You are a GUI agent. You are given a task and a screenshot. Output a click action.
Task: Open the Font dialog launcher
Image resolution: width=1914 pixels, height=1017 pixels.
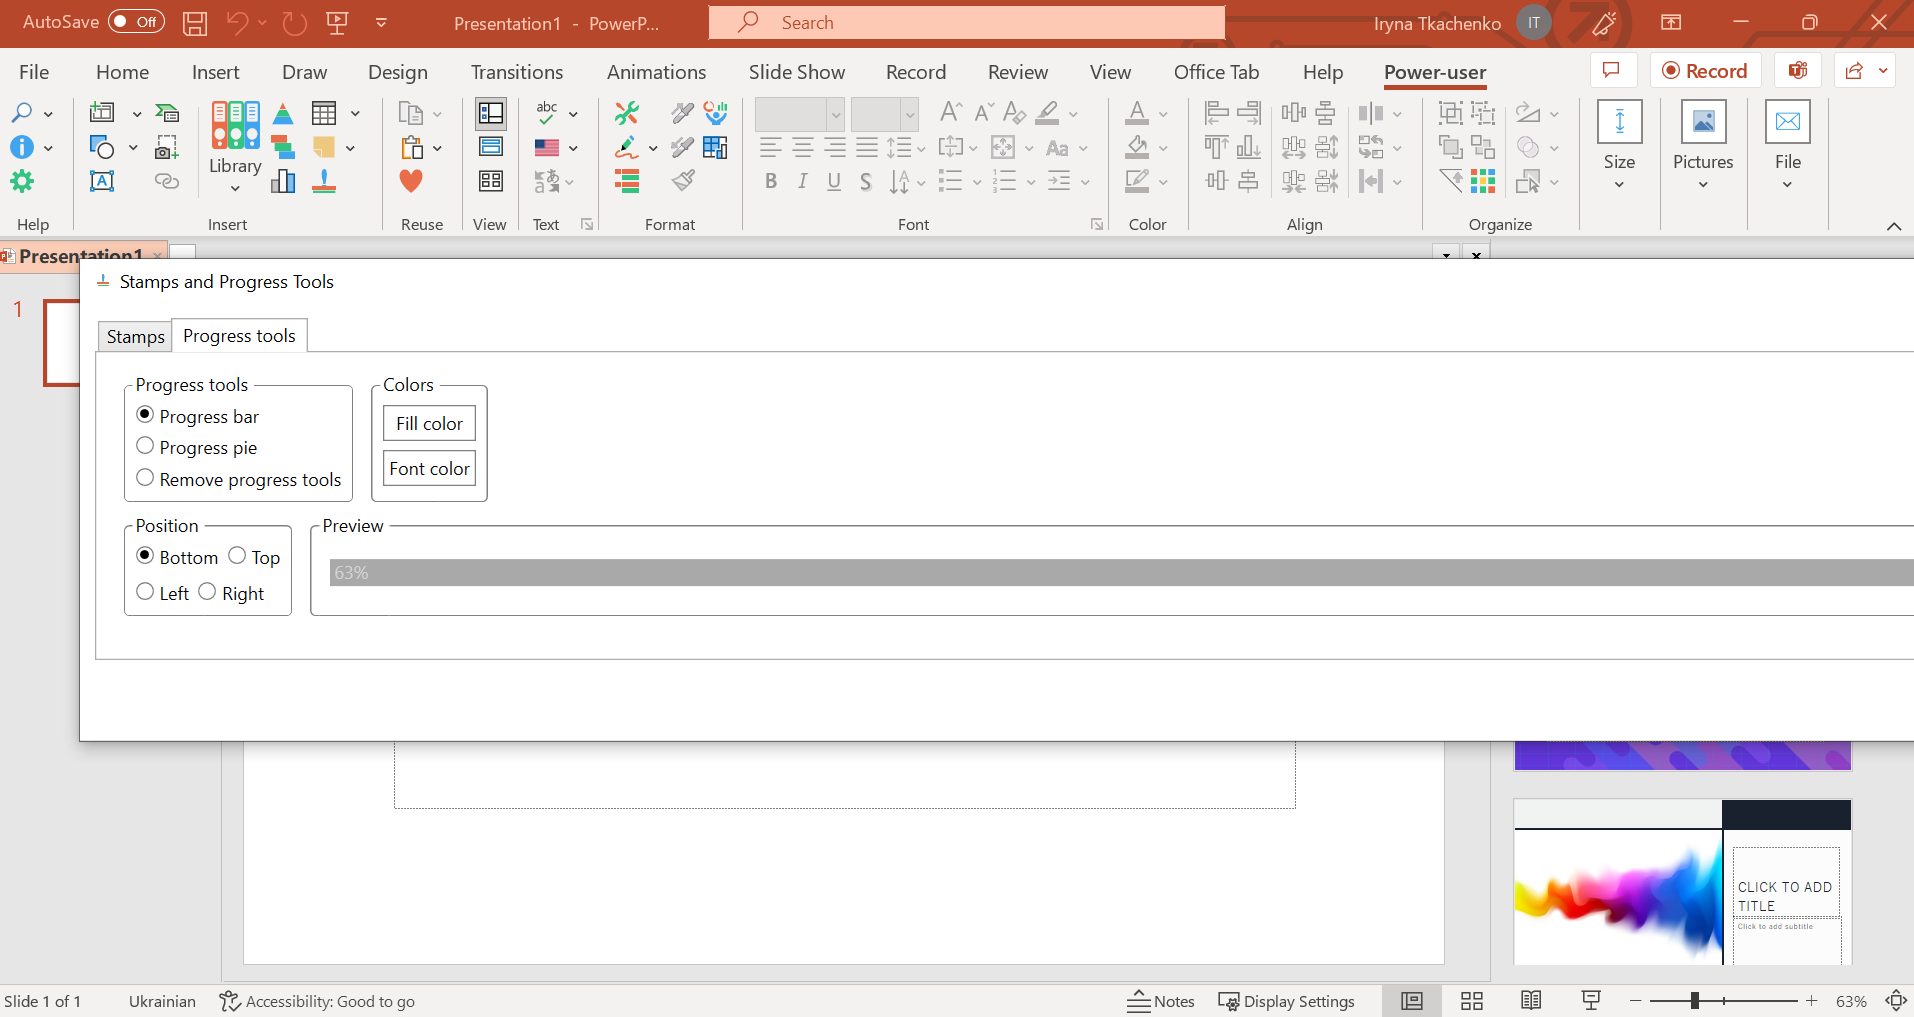pos(1097,224)
